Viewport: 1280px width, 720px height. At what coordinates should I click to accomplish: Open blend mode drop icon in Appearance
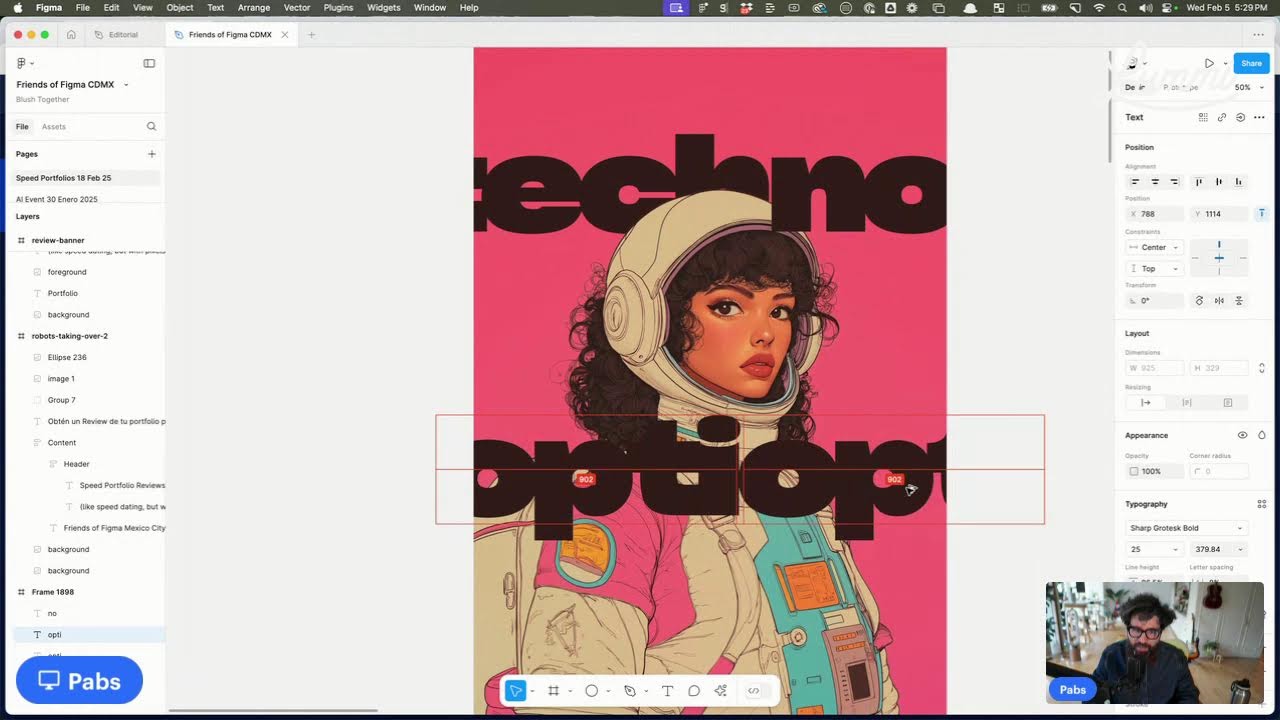[1262, 435]
